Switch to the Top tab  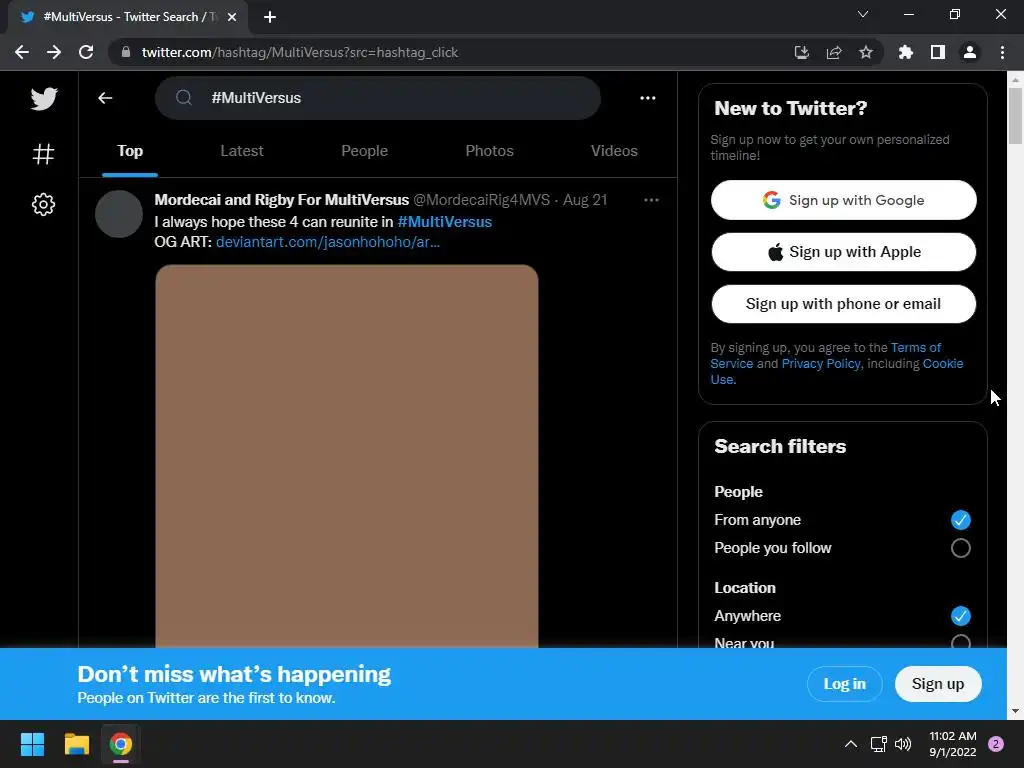(130, 151)
